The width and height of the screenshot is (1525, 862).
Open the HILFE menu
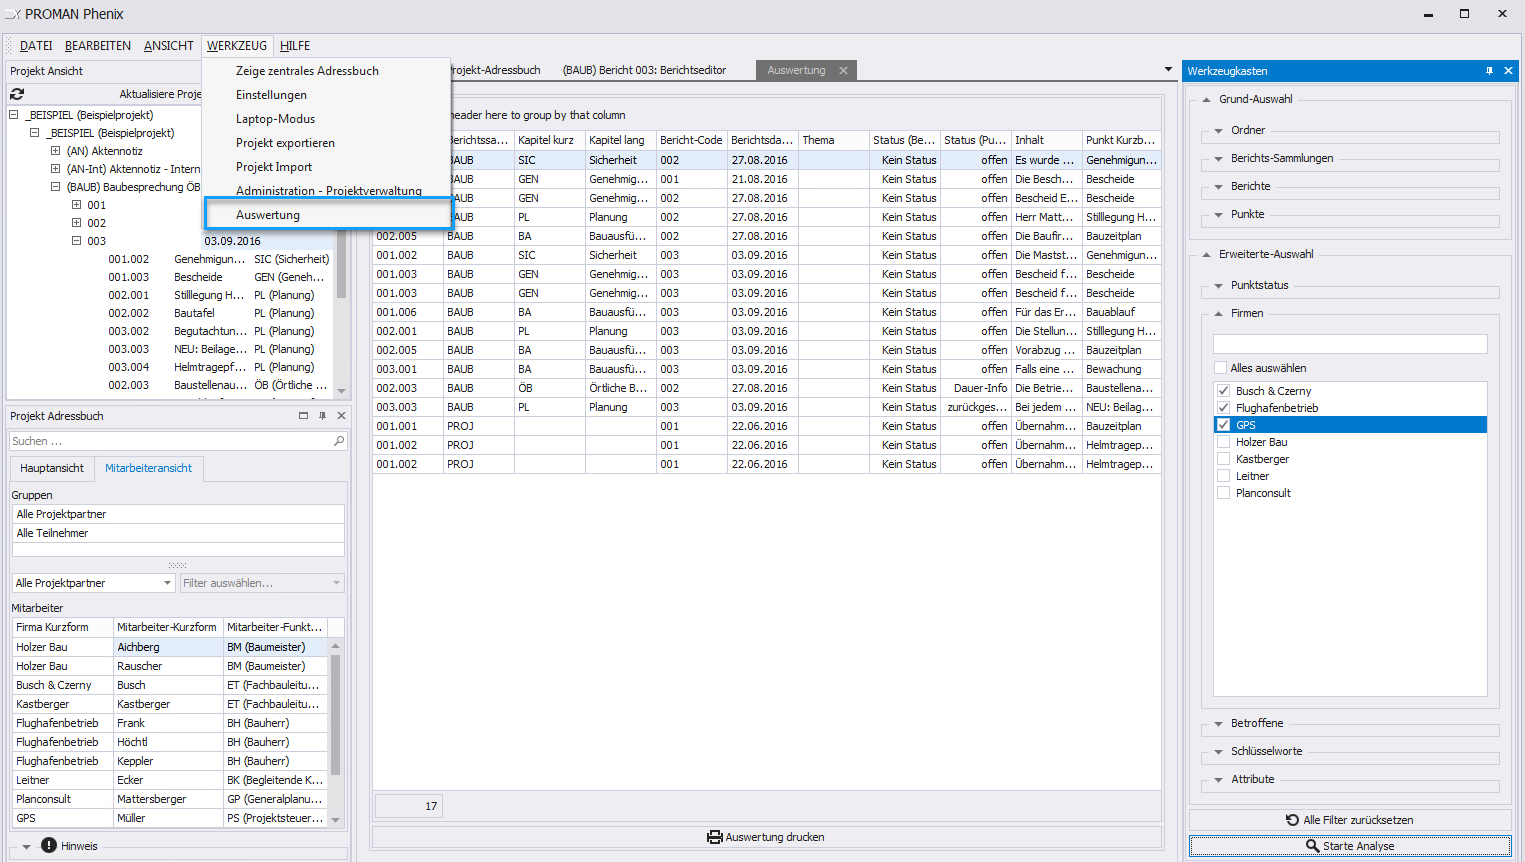pos(295,46)
